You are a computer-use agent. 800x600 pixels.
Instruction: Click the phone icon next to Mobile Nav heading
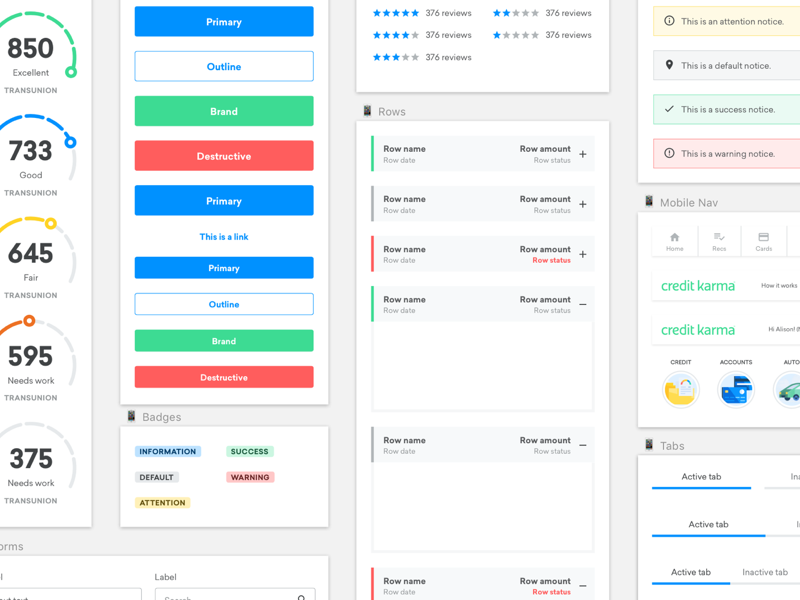click(648, 202)
